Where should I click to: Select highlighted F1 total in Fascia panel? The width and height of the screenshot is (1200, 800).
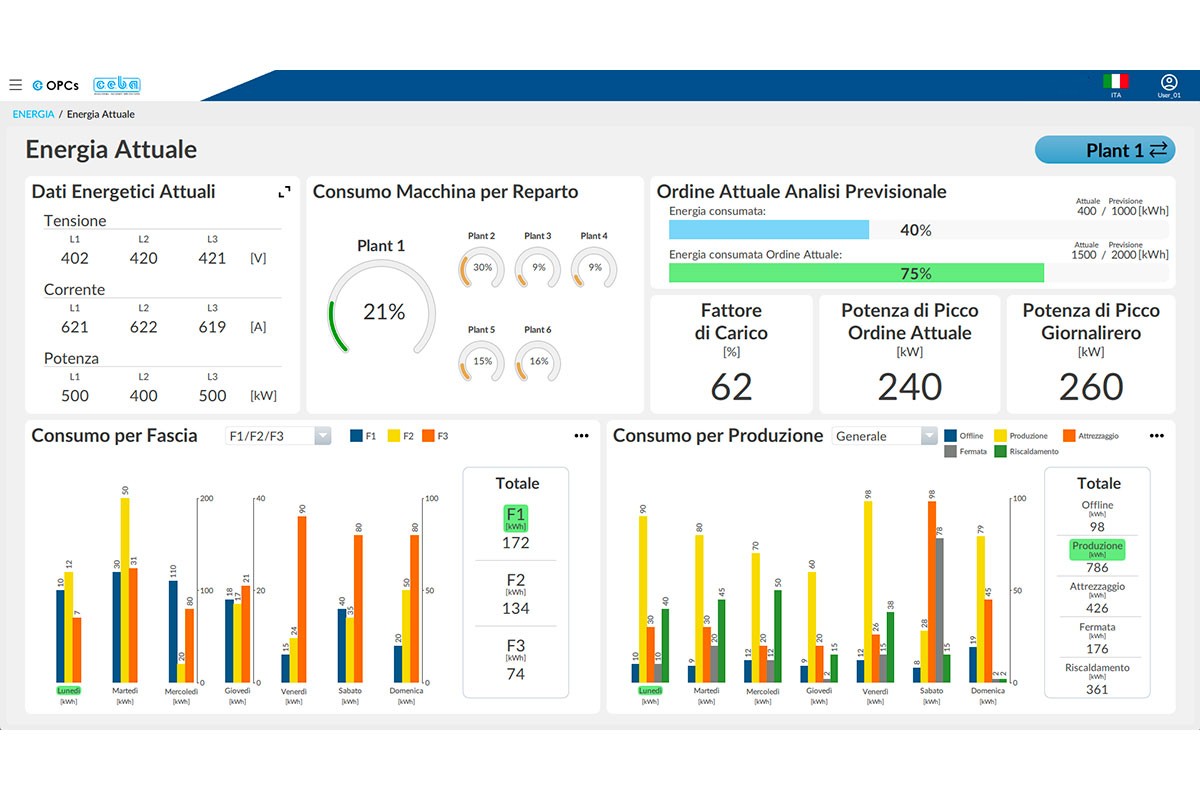click(515, 518)
